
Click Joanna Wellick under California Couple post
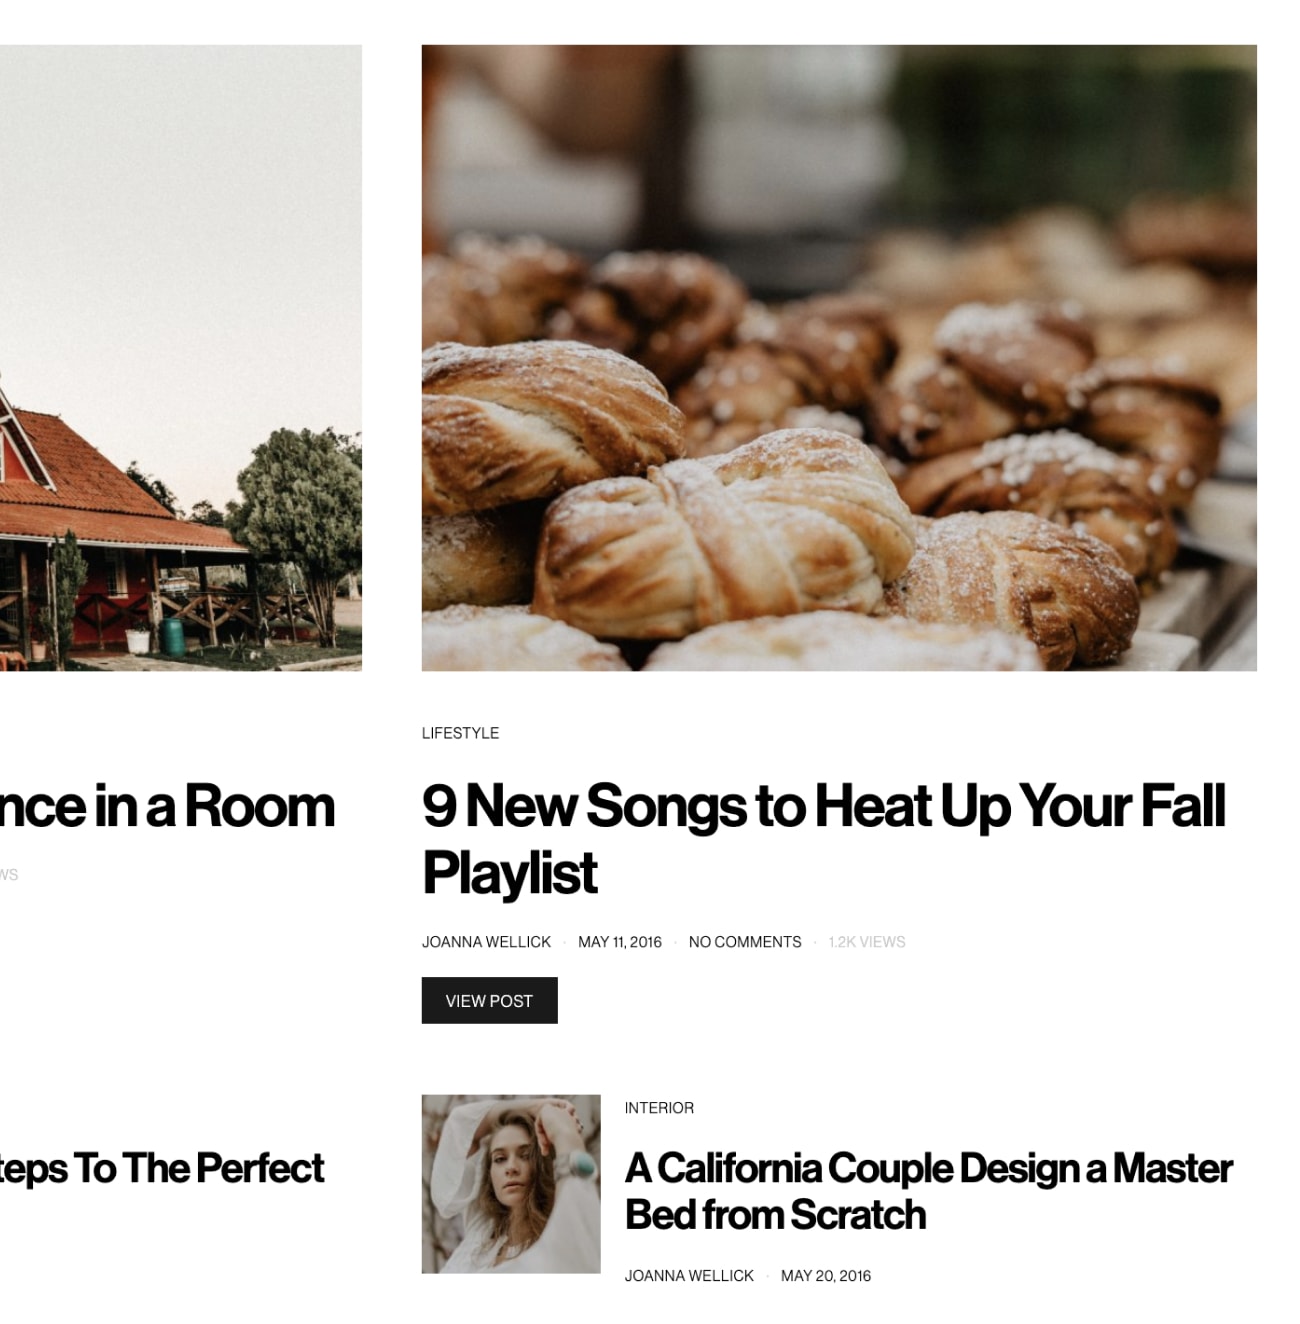click(689, 1276)
